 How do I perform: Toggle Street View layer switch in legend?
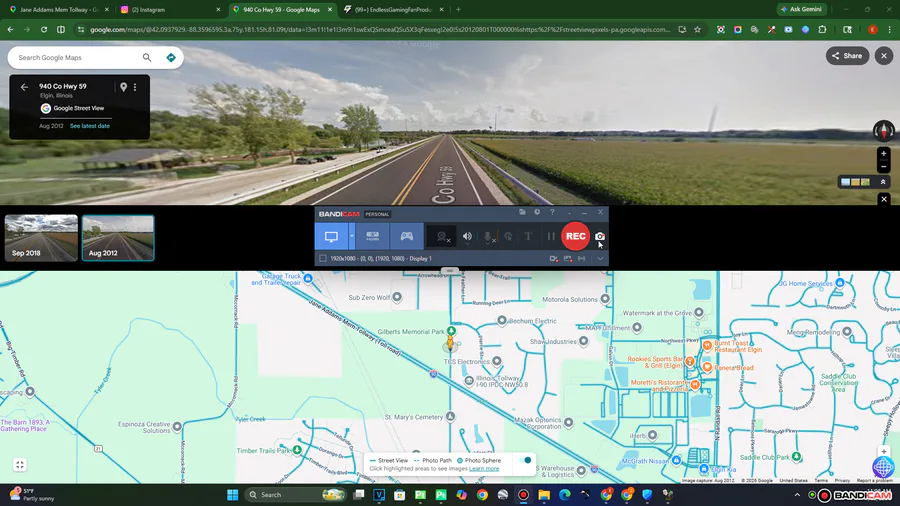(x=525, y=460)
